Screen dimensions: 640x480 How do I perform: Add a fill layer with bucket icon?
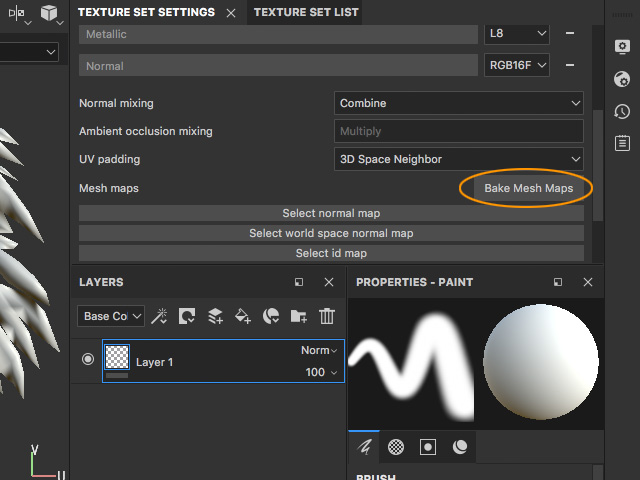pos(243,316)
